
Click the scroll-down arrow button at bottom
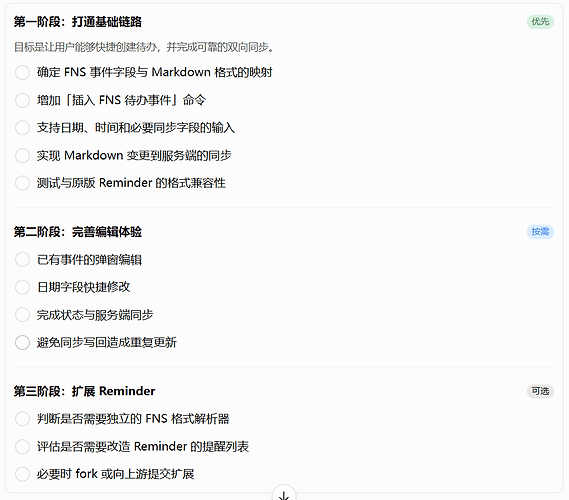coord(284,494)
